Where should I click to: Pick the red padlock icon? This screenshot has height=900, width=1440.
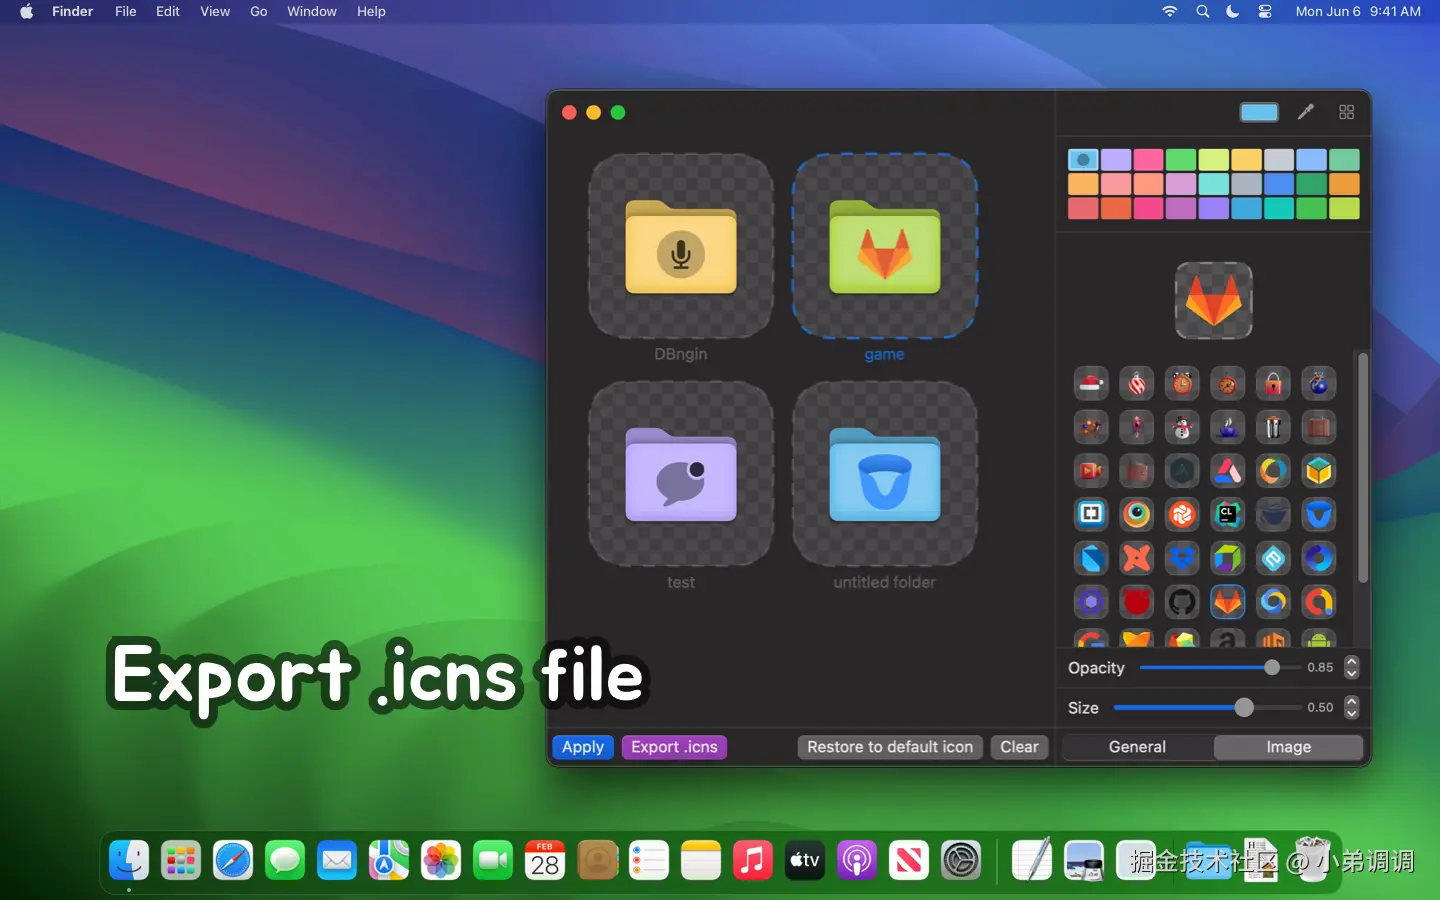[x=1273, y=384]
